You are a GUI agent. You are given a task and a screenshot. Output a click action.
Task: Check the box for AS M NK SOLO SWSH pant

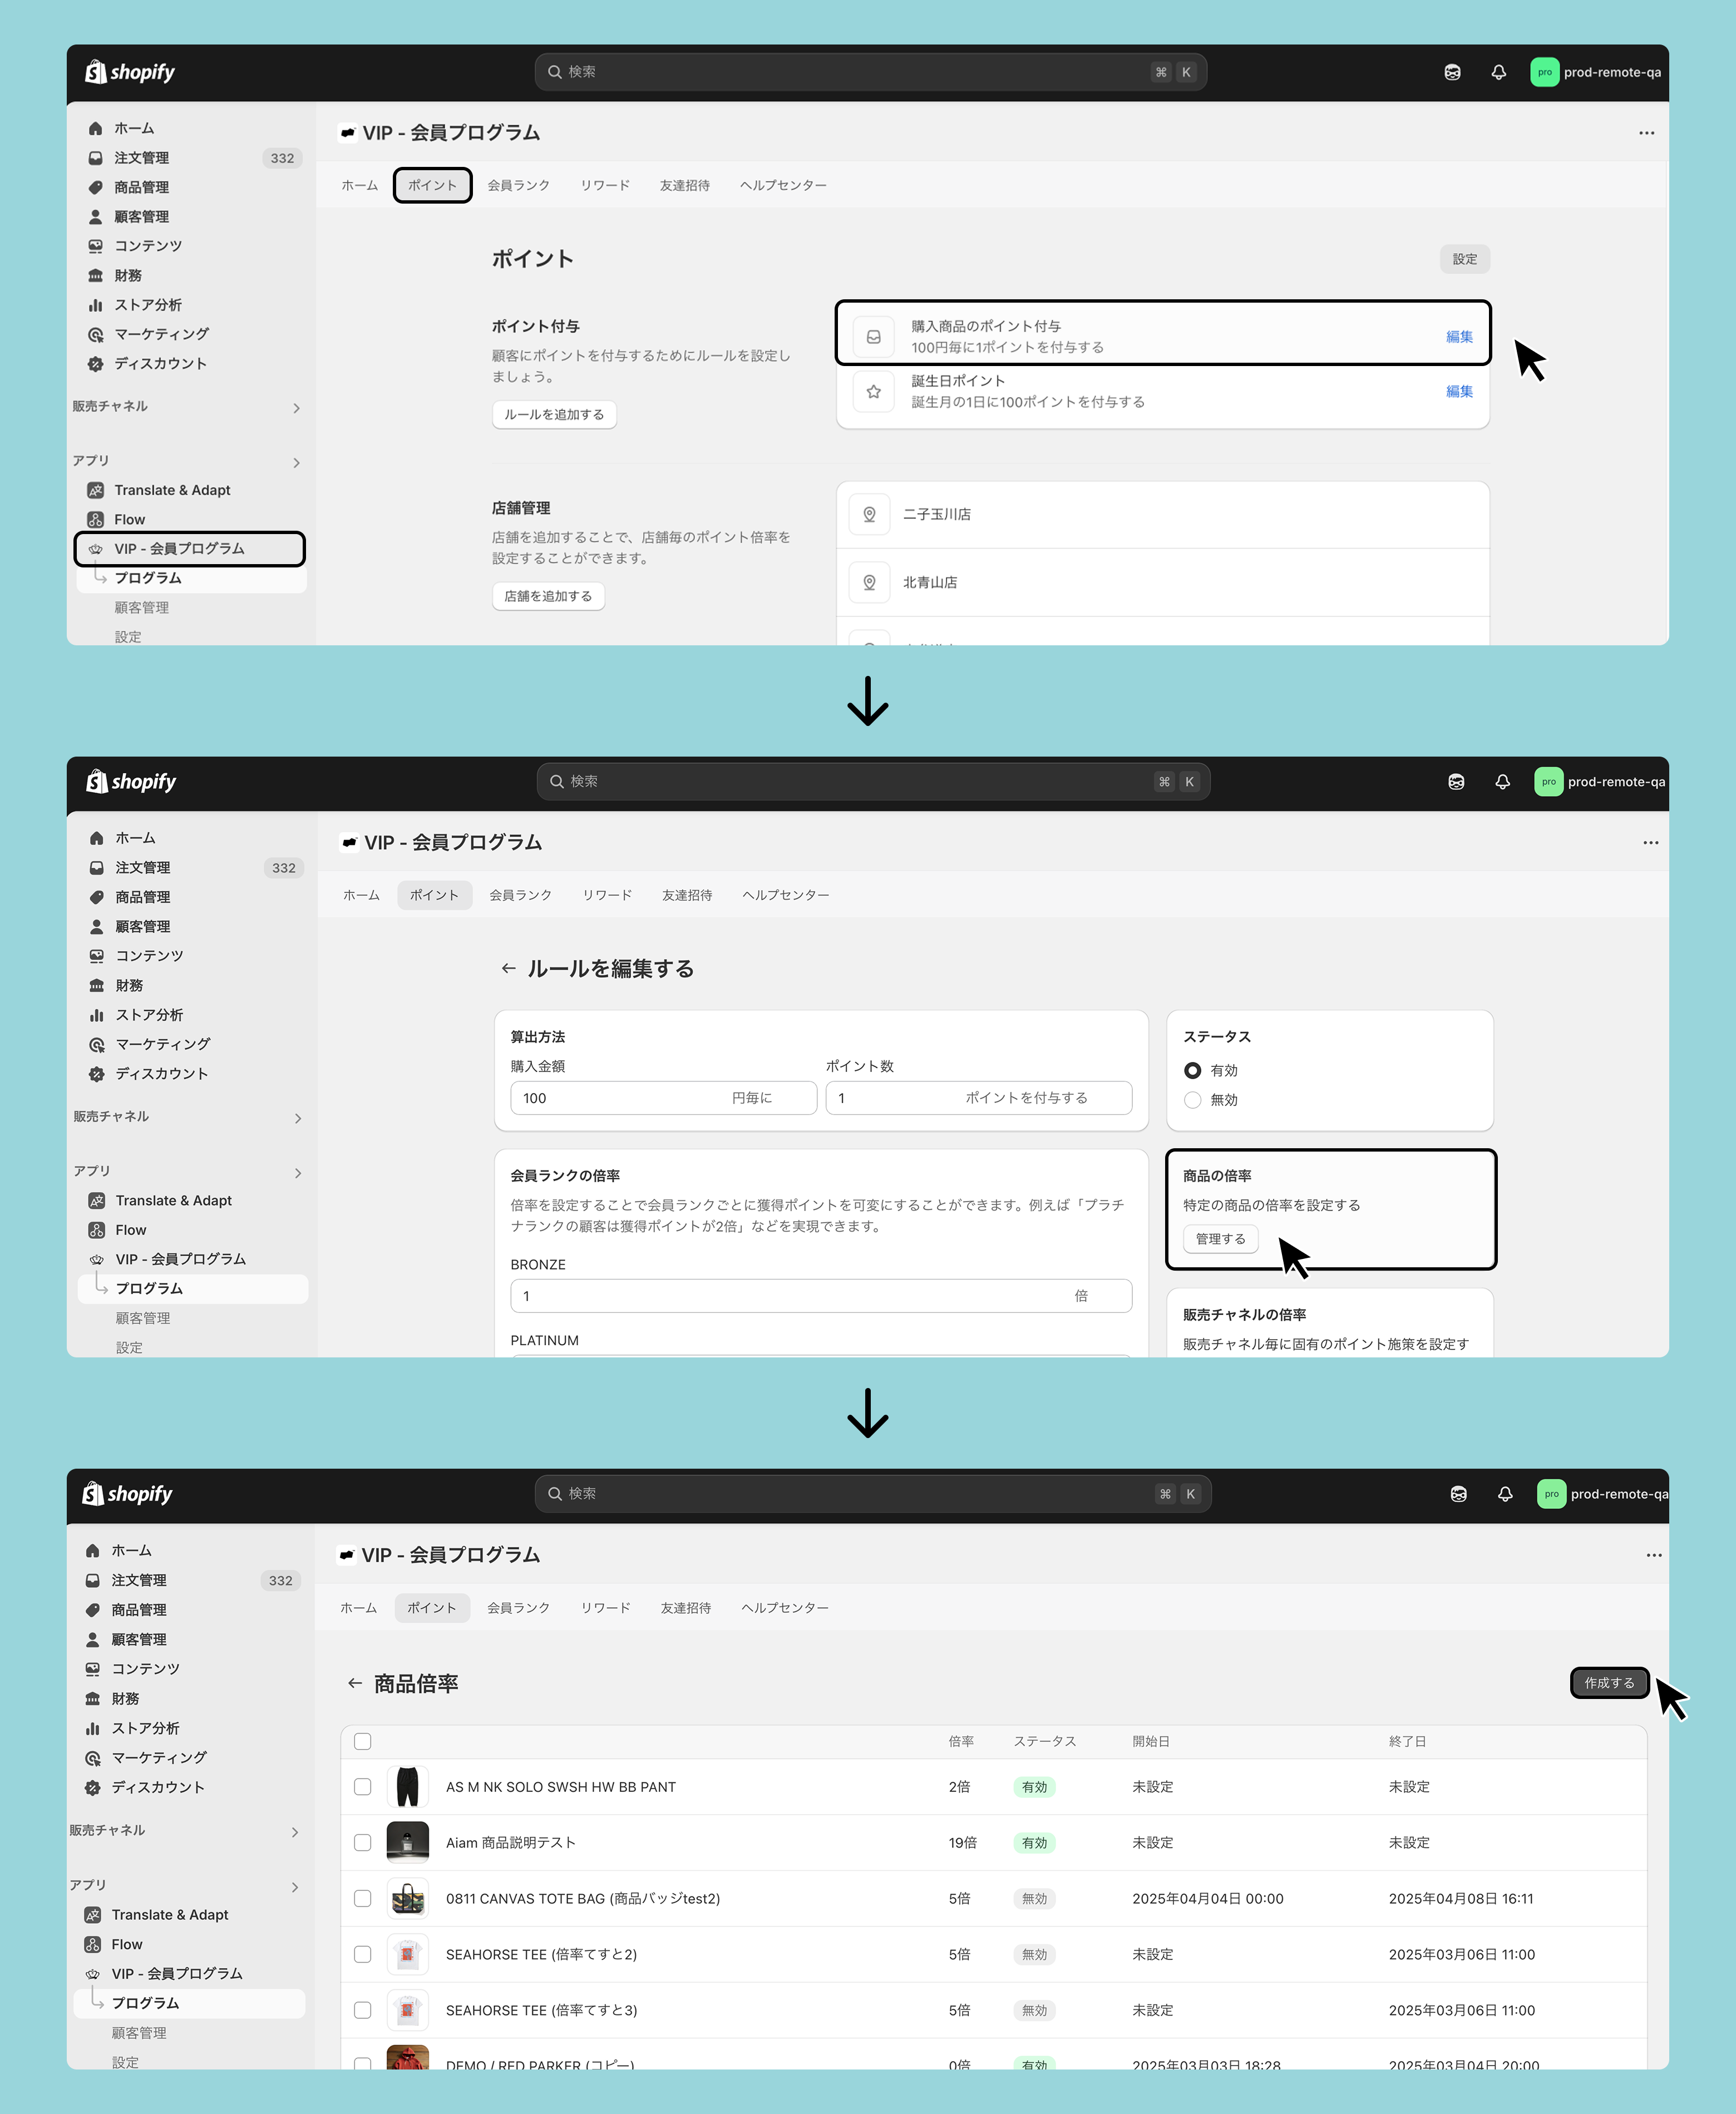(363, 1787)
